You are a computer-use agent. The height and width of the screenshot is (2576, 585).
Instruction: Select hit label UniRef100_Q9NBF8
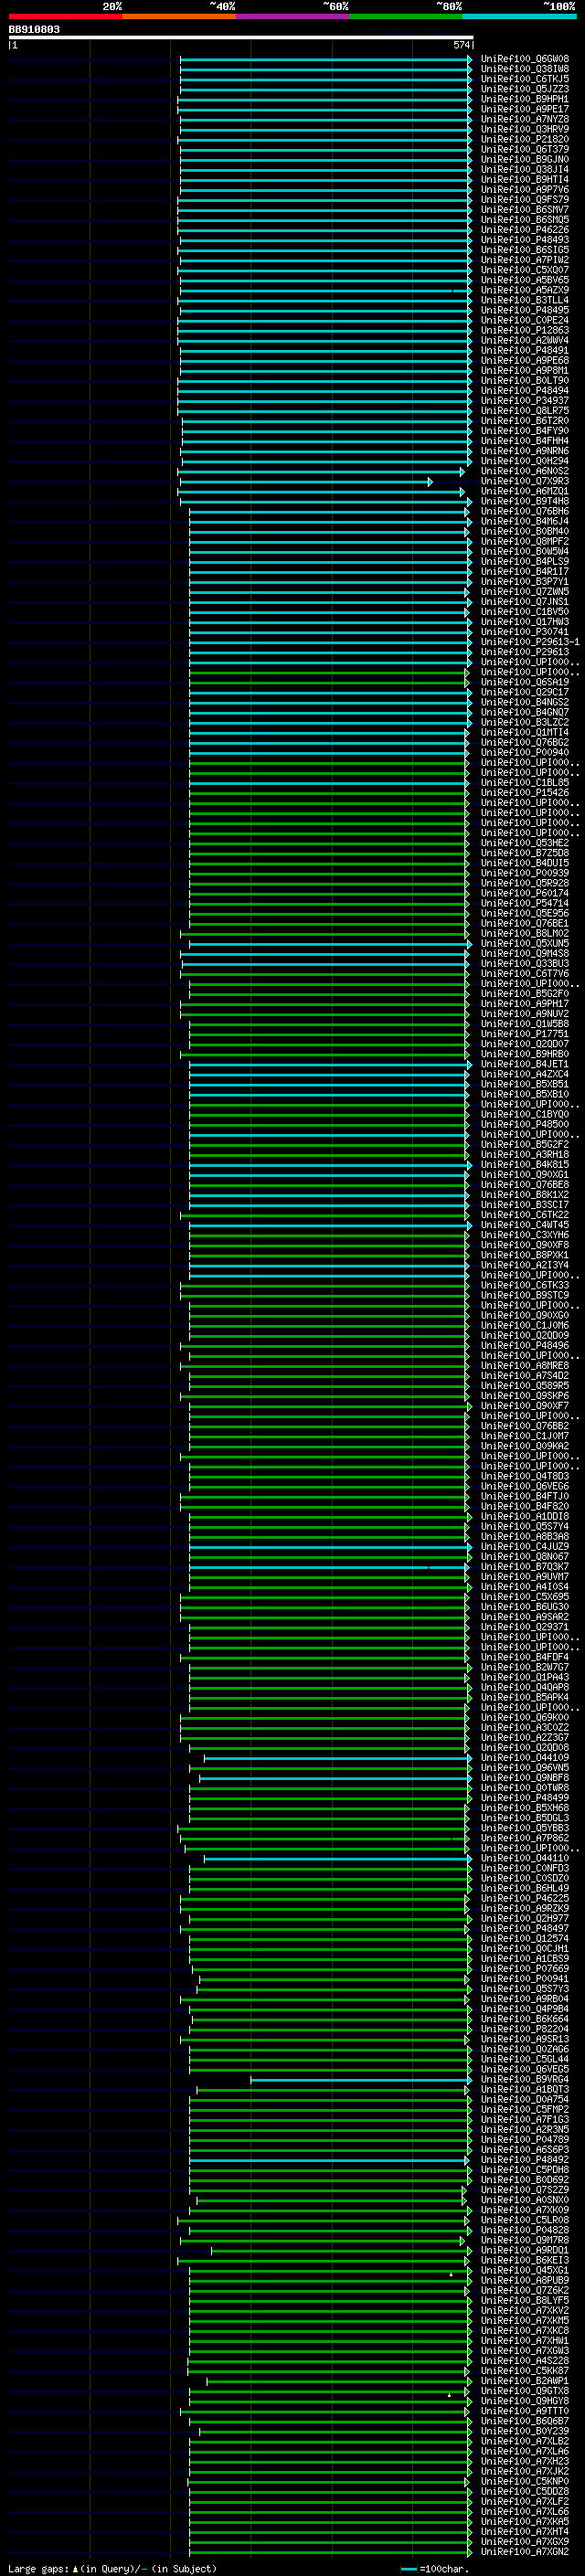tap(525, 1778)
